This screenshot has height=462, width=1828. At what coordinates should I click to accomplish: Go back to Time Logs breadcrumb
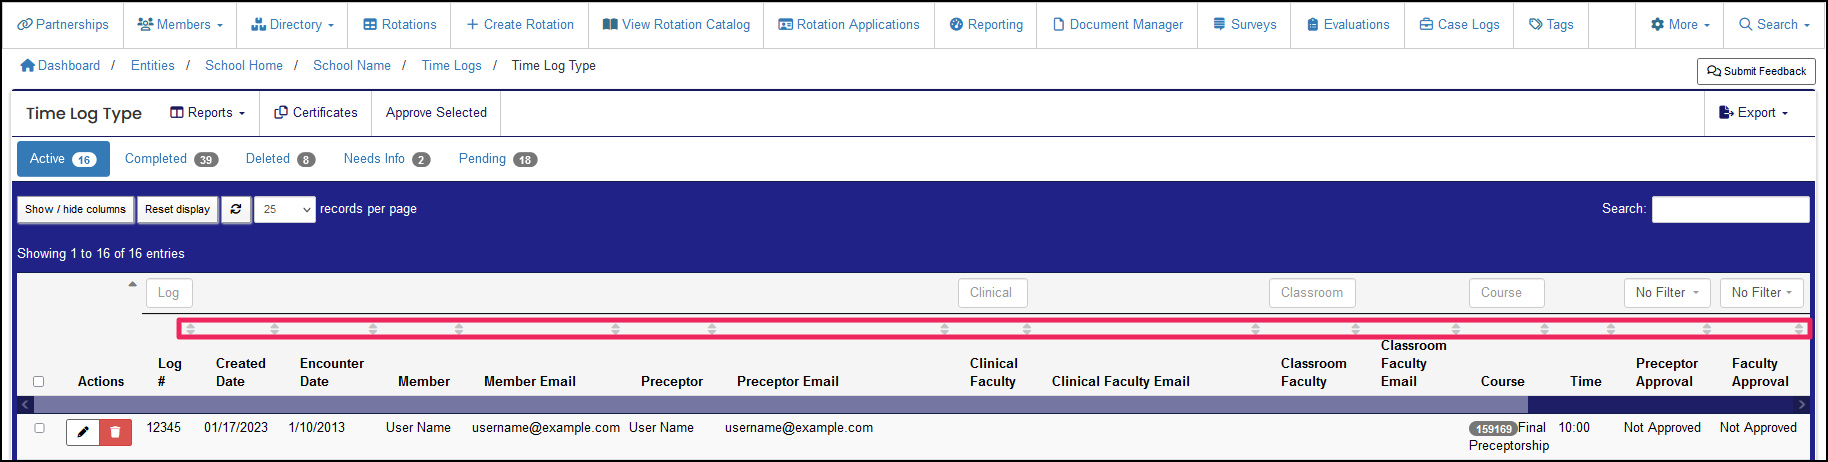tap(451, 65)
